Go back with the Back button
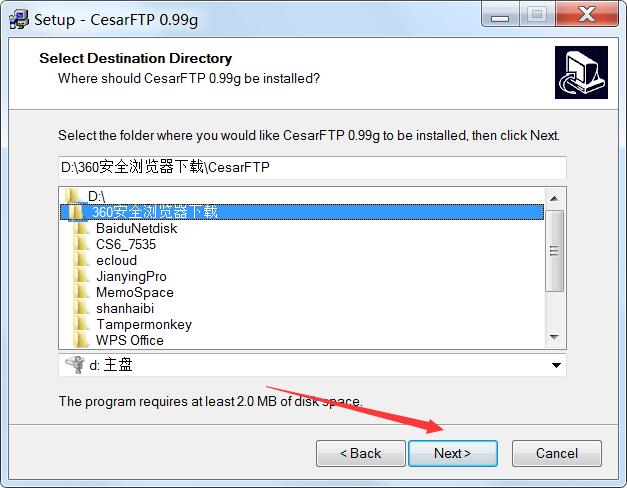627x488 pixels. [361, 453]
